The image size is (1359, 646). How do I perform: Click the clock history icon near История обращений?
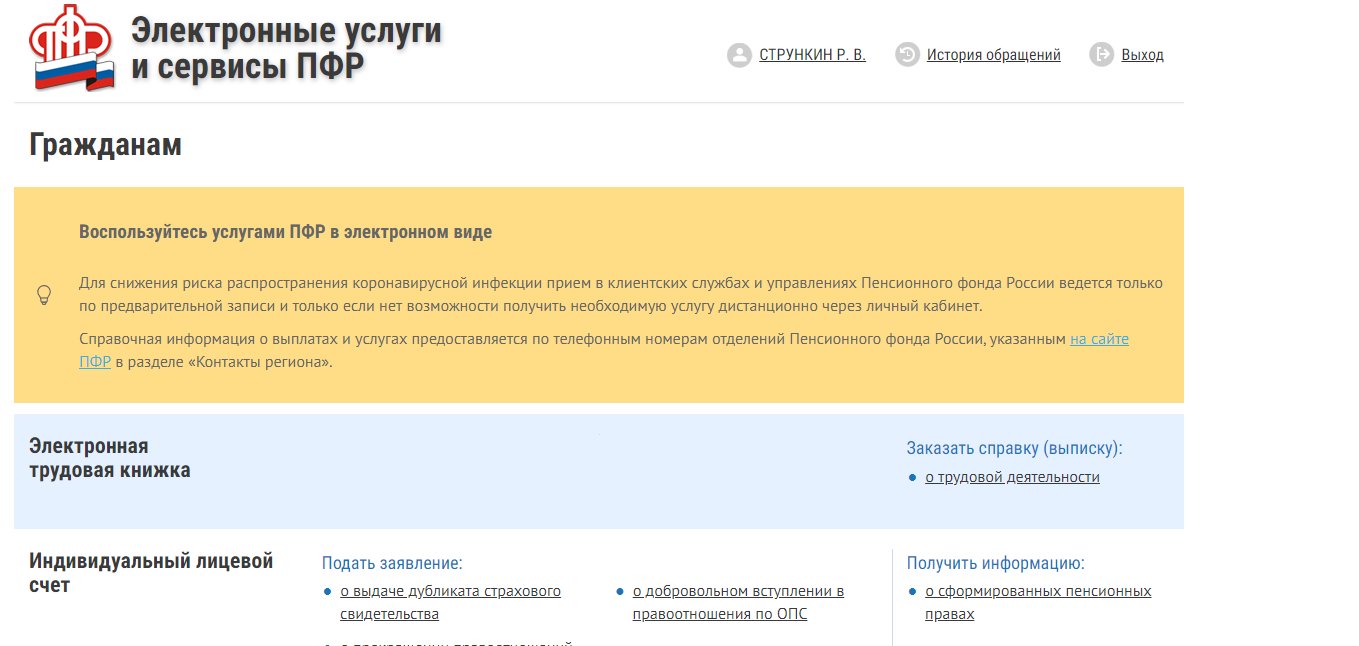coord(908,55)
